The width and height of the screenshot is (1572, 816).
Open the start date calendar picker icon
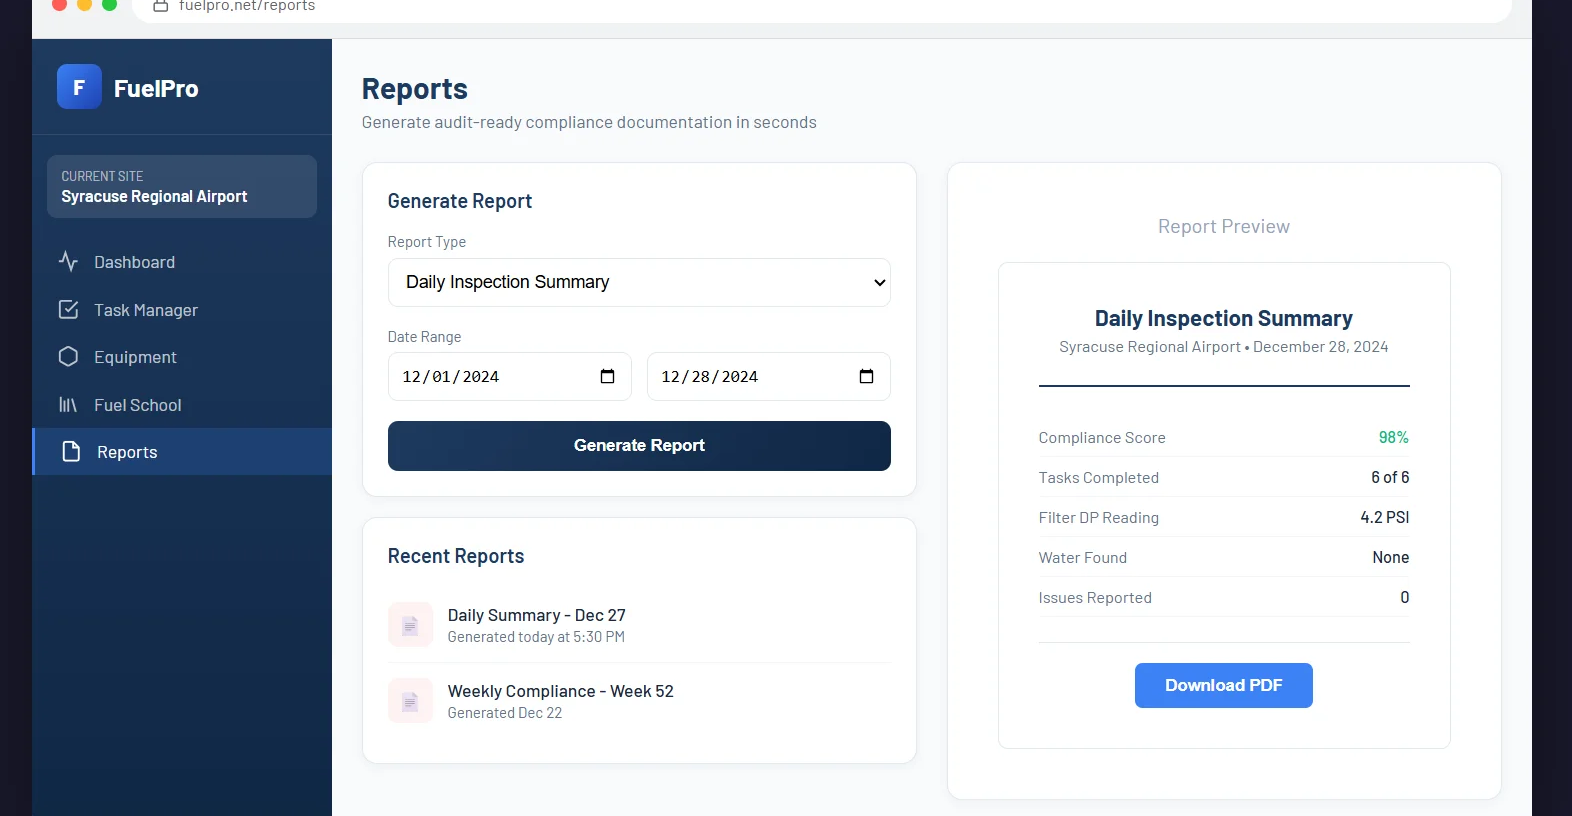[x=607, y=376]
